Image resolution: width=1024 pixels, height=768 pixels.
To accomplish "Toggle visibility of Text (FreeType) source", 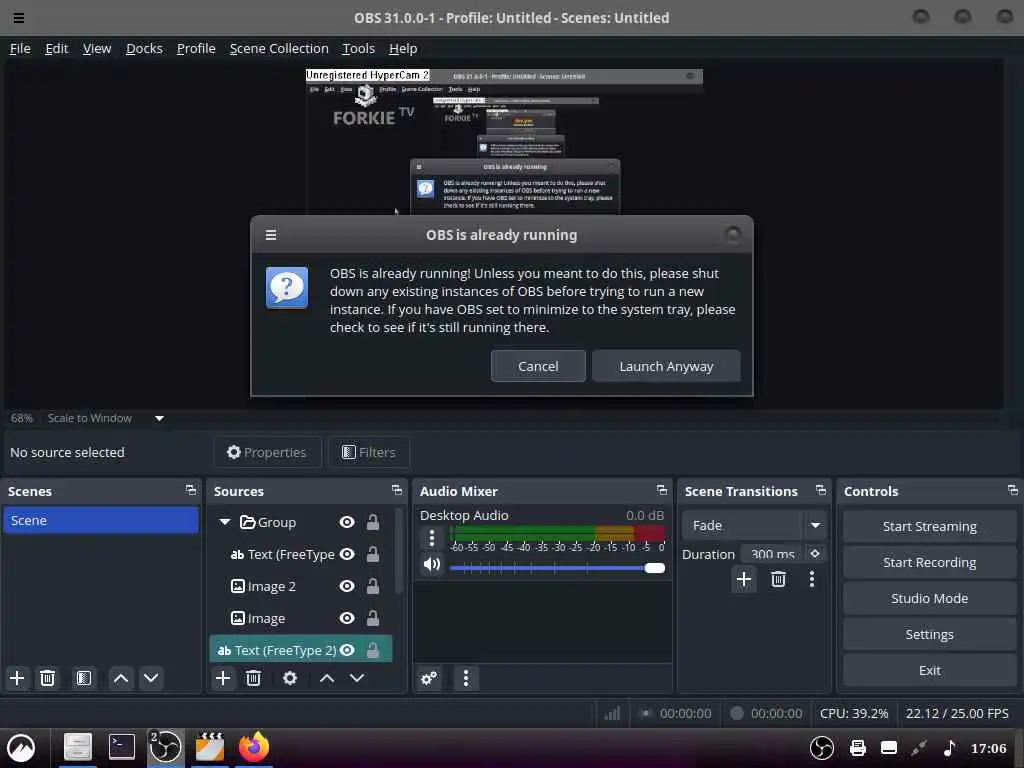I will click(x=347, y=554).
